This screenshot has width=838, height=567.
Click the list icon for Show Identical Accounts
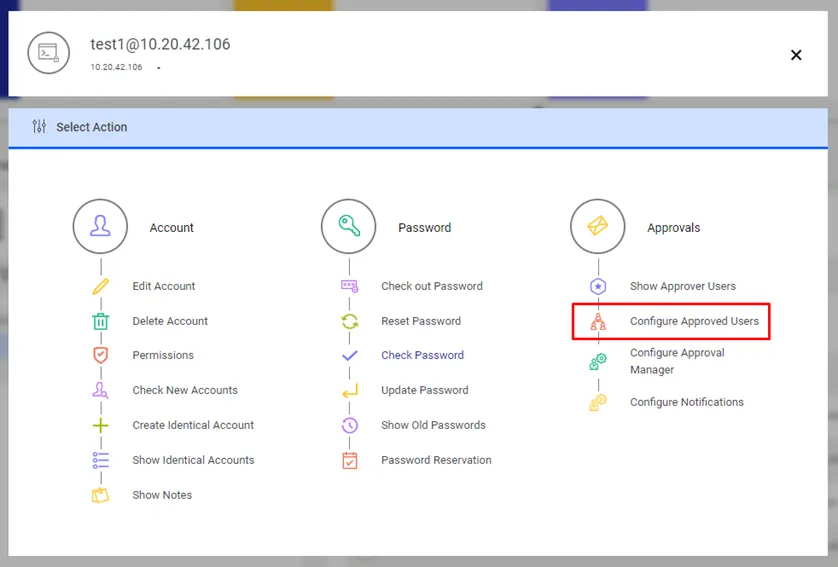tap(100, 460)
